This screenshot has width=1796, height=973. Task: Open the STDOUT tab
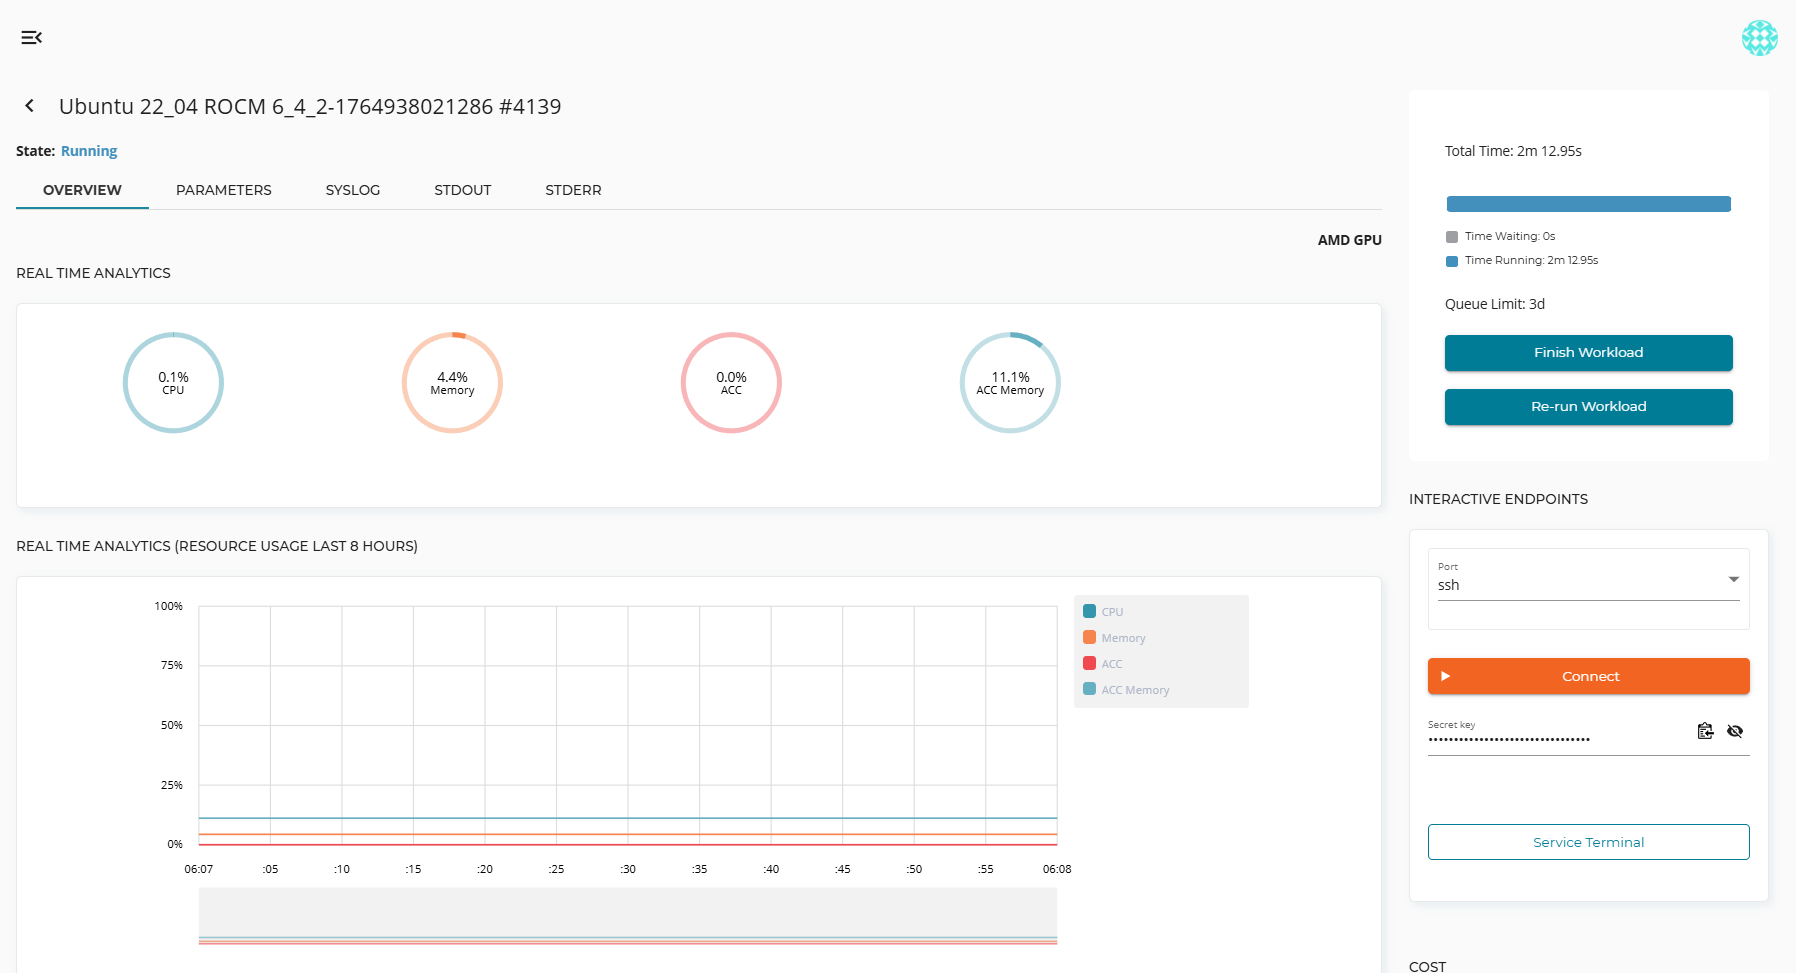pos(462,190)
